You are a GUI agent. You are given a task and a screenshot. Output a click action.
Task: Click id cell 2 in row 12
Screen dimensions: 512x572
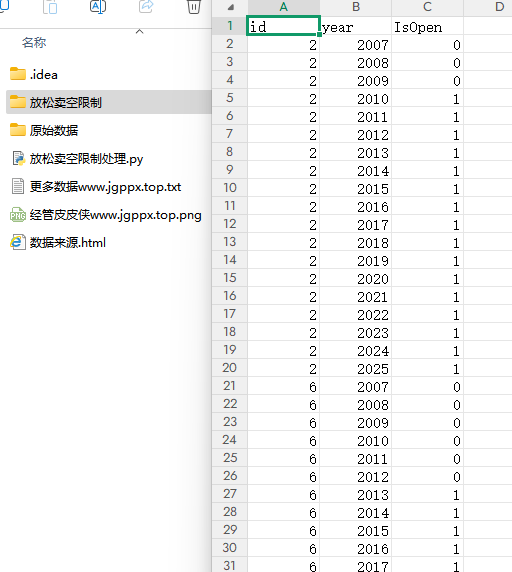pyautogui.click(x=283, y=225)
